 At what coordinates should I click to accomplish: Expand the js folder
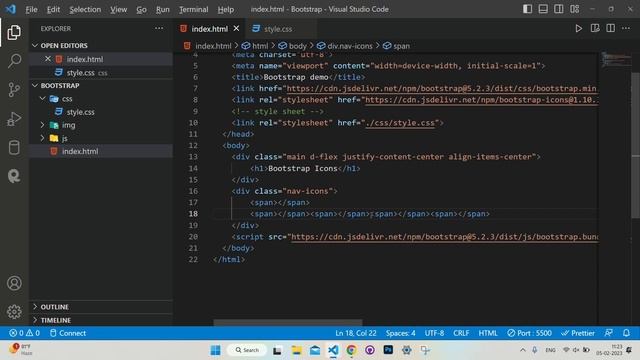(42, 138)
